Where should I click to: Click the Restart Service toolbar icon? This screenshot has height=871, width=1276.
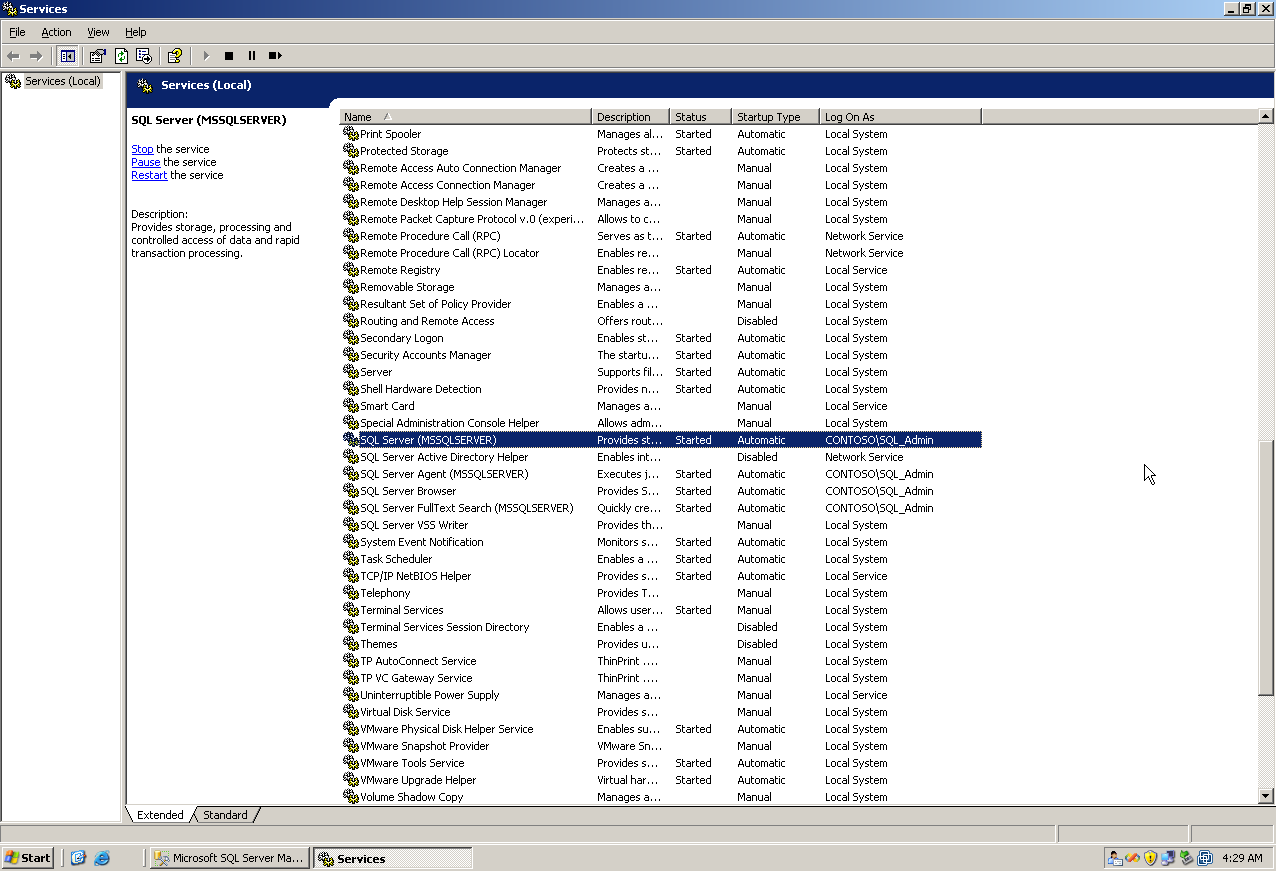click(275, 56)
